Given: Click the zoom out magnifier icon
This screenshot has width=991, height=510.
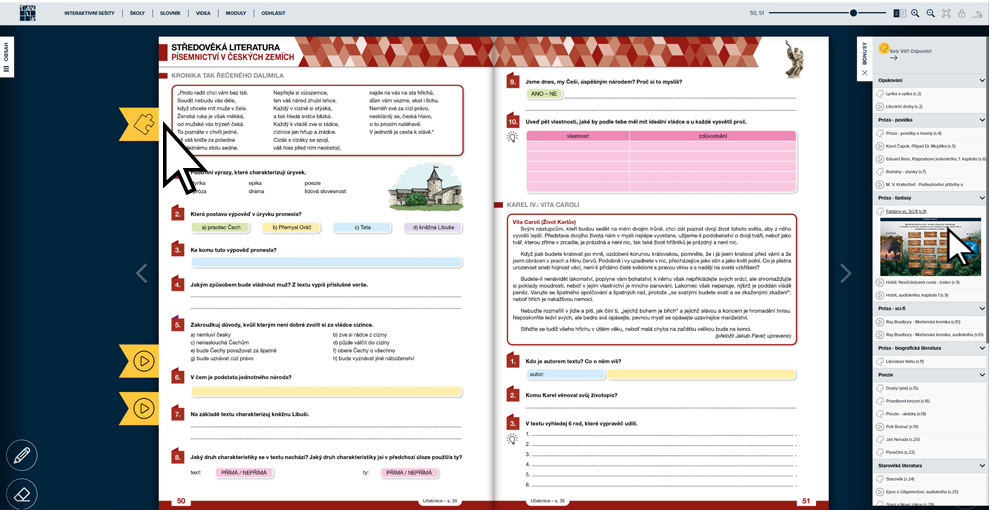Looking at the screenshot, I should 930,13.
